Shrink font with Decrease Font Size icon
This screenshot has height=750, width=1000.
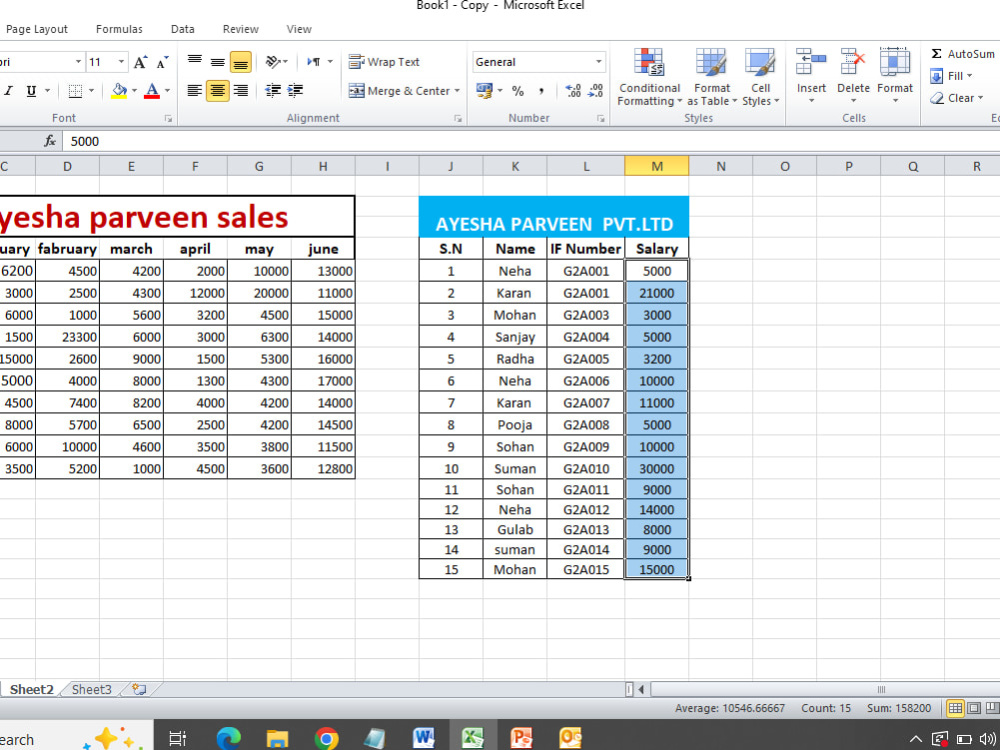162,62
